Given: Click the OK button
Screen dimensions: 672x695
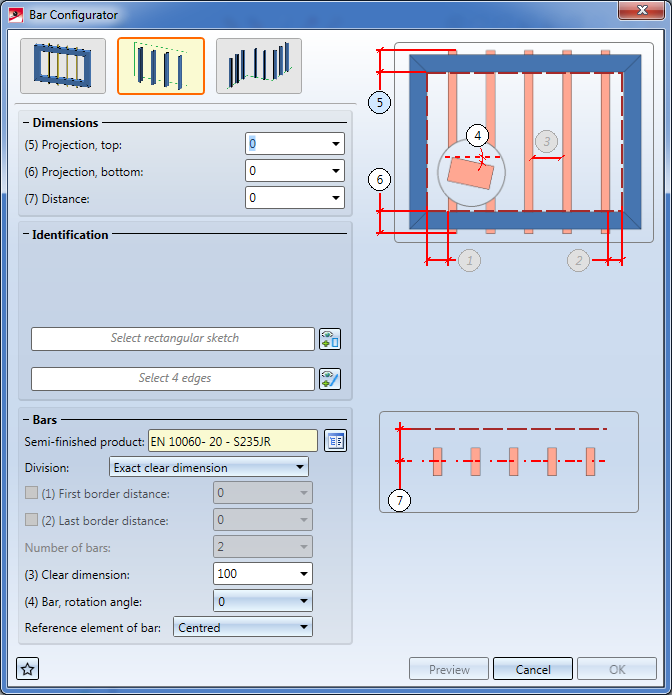Looking at the screenshot, I should pos(617,669).
